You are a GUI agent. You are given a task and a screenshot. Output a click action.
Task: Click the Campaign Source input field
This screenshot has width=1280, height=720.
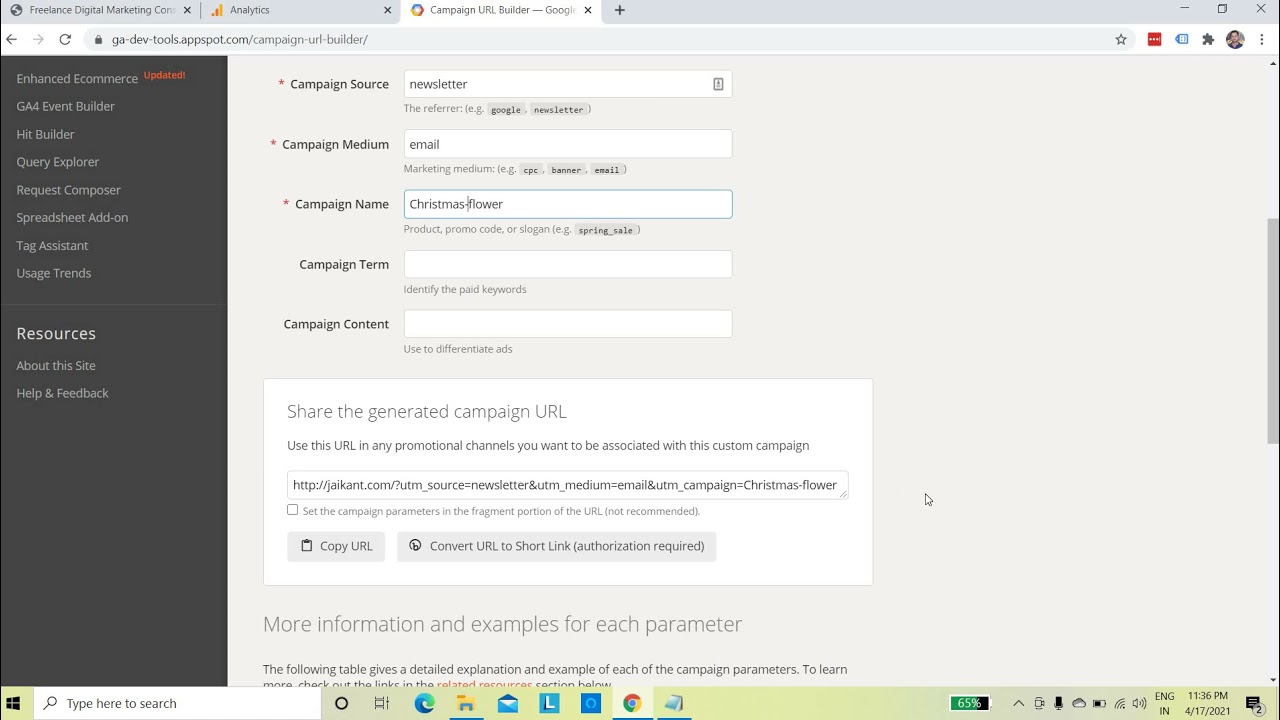point(568,84)
